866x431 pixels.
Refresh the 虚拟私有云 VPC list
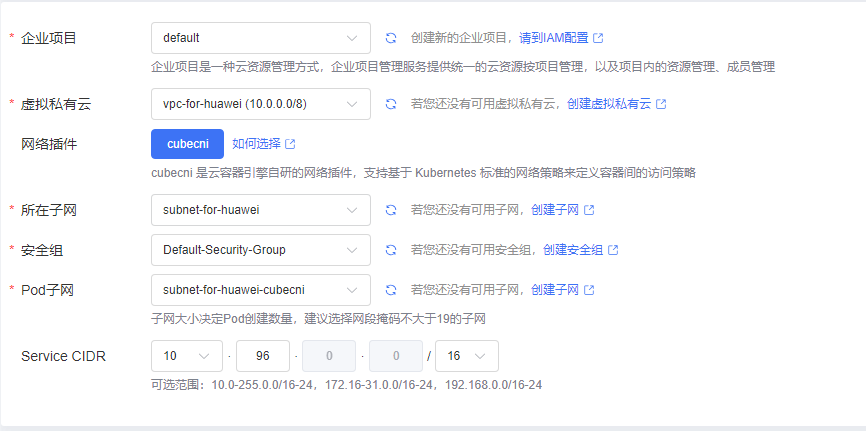tap(391, 104)
